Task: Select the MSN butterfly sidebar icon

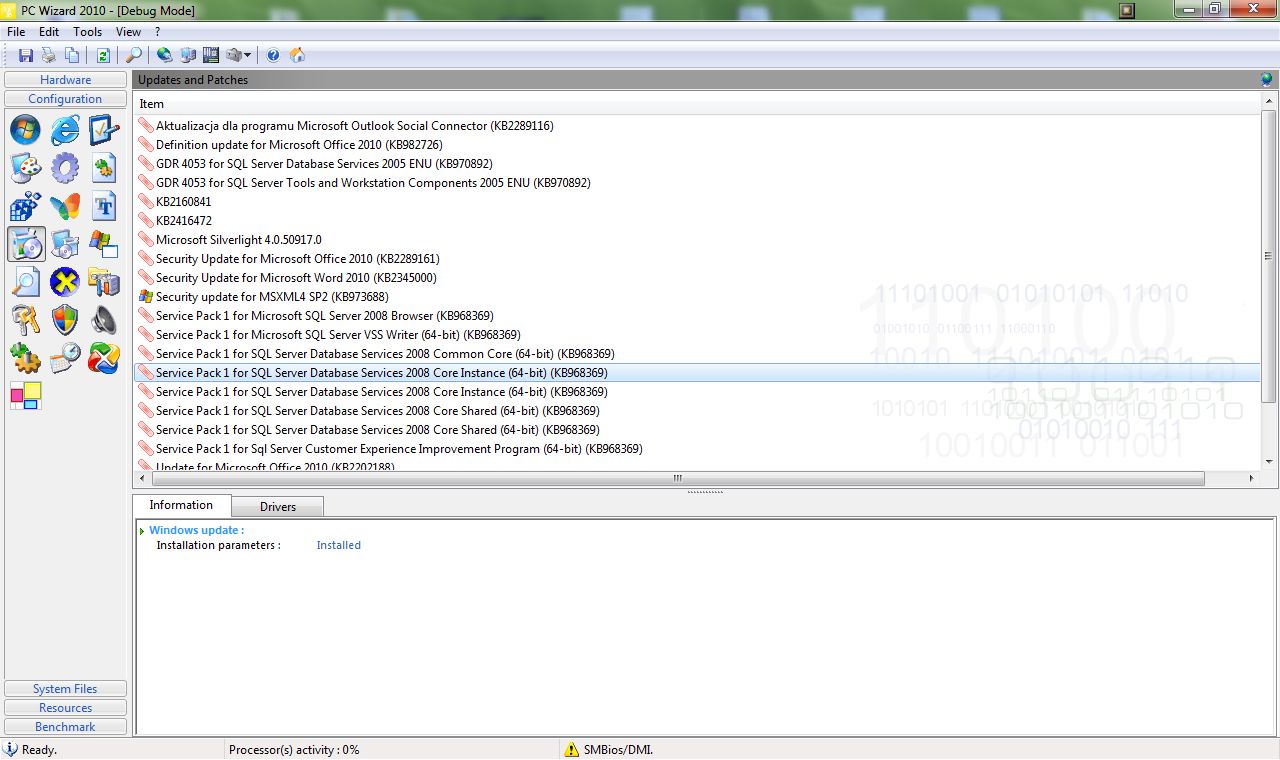Action: (65, 206)
